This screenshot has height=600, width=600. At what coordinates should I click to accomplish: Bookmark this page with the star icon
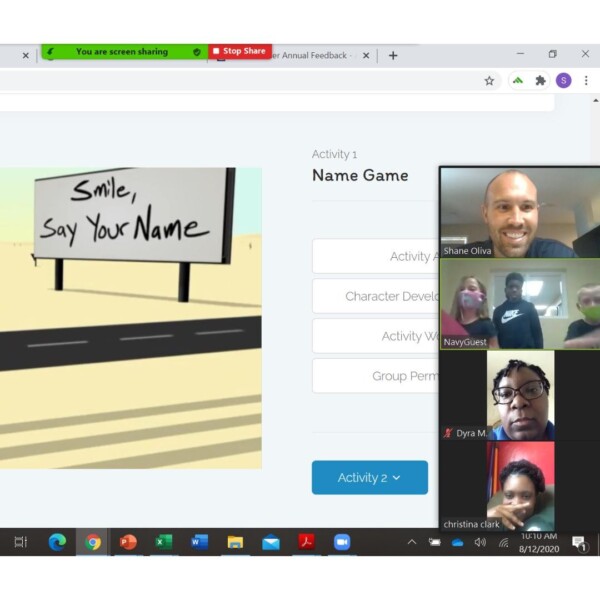click(x=489, y=81)
